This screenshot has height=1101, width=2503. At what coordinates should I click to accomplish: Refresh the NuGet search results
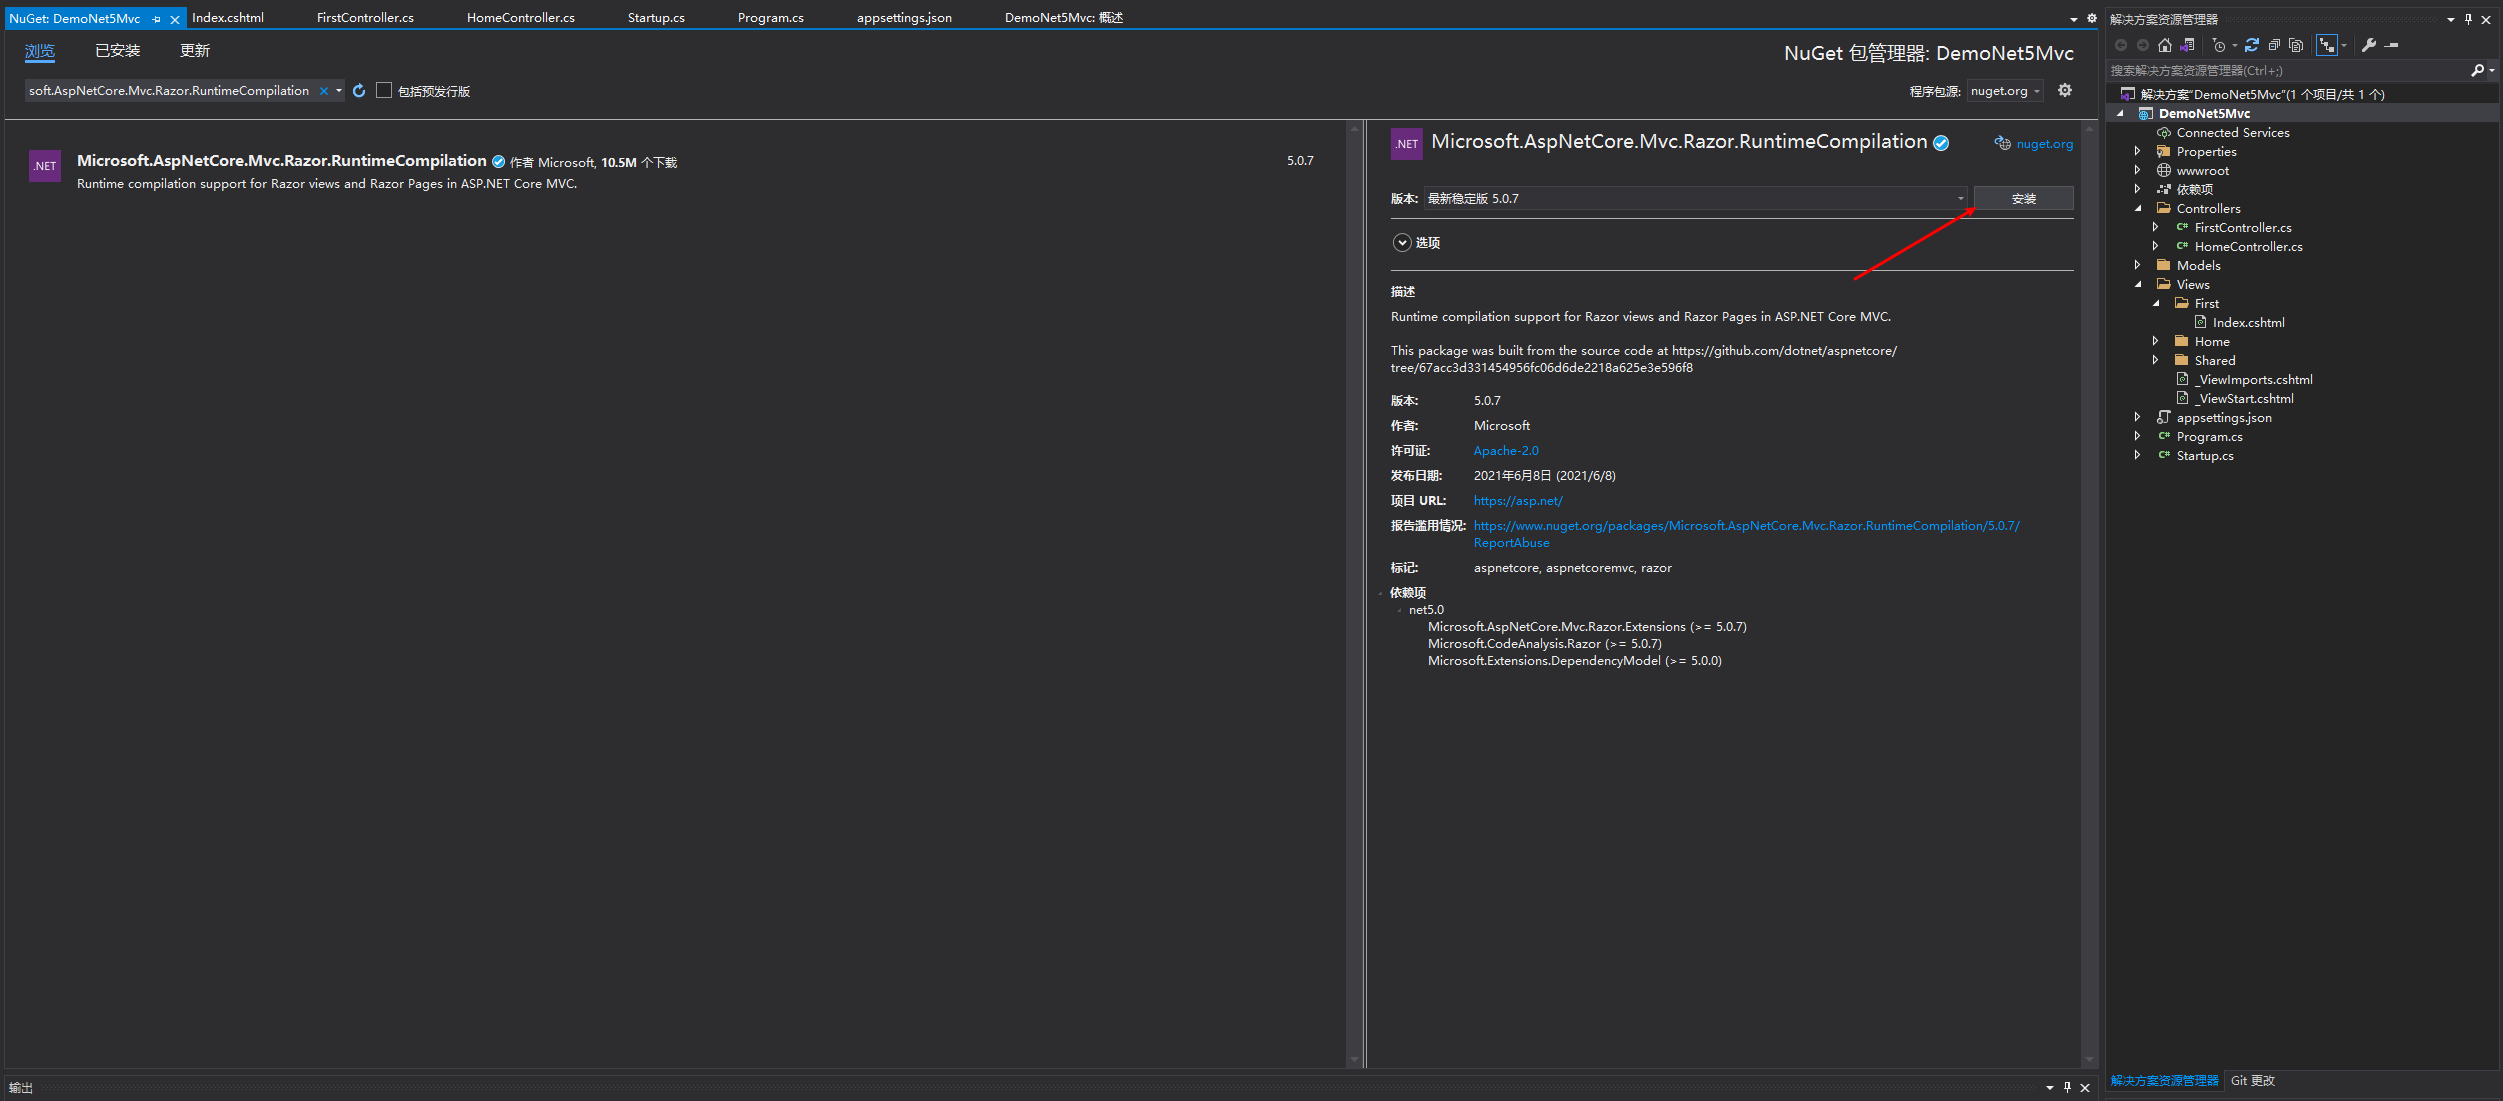(x=359, y=90)
